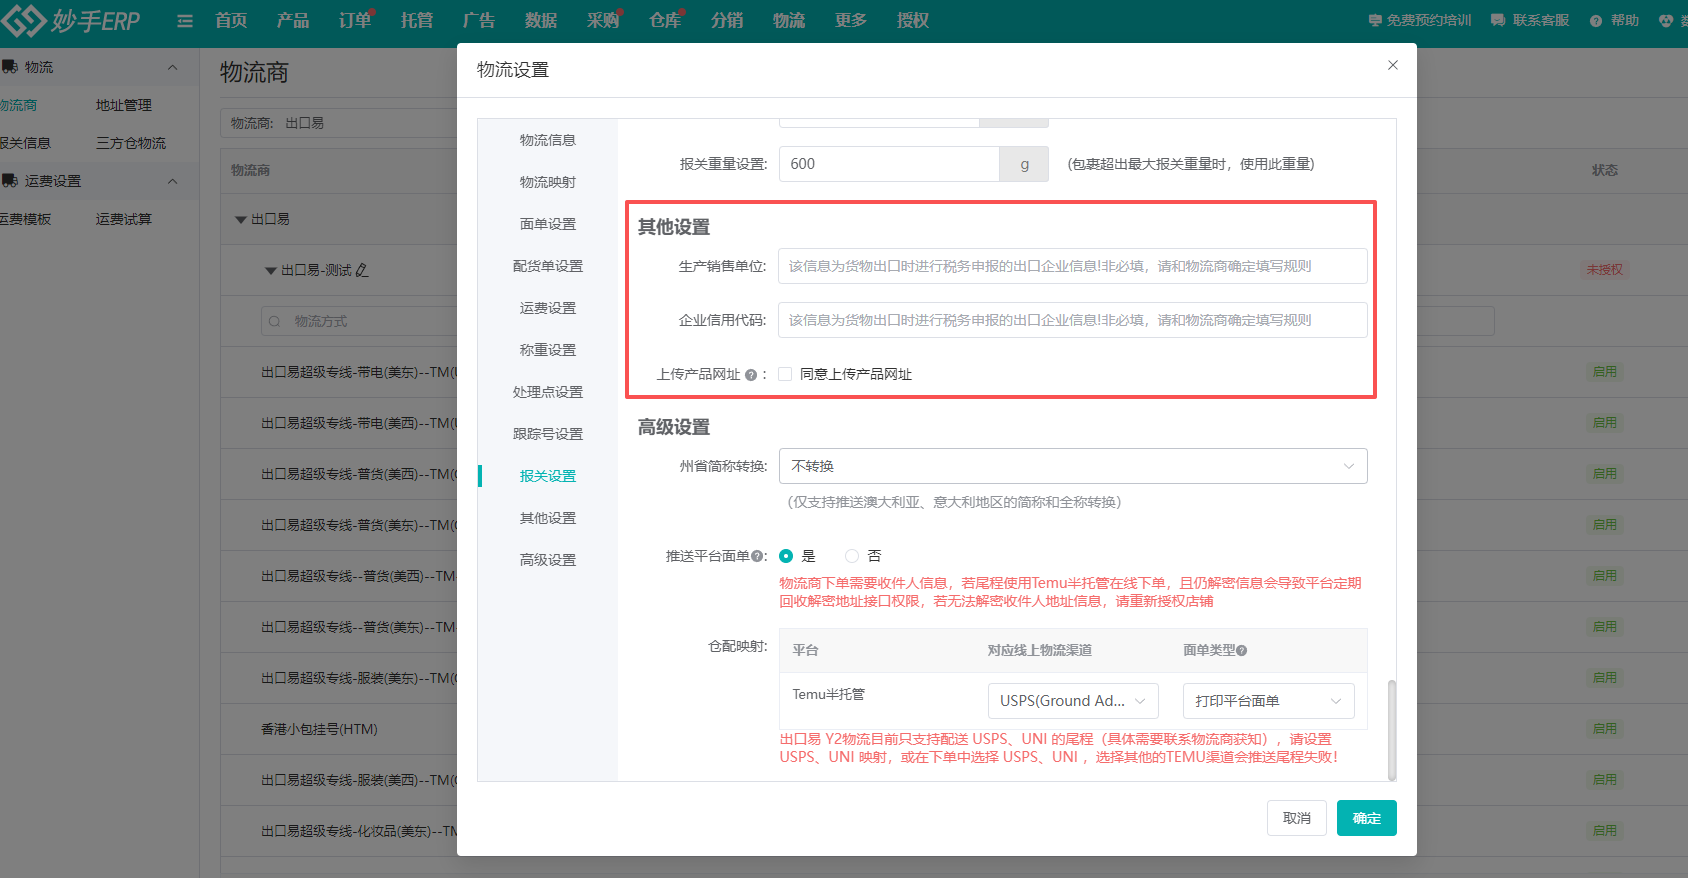Click the 生产销售单位 input field
The height and width of the screenshot is (878, 1688).
point(1072,266)
